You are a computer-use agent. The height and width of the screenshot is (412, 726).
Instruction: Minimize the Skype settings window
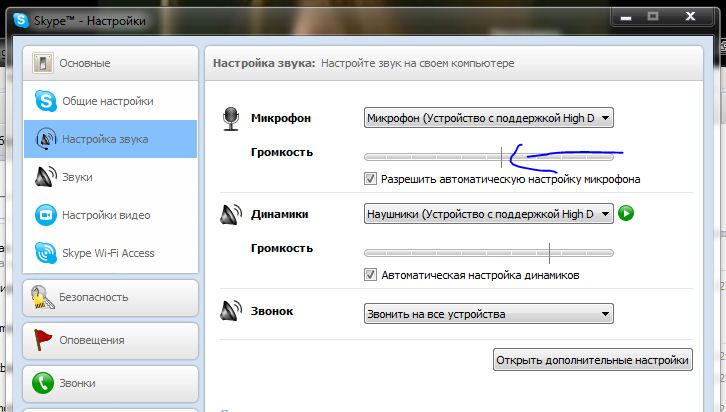point(626,18)
